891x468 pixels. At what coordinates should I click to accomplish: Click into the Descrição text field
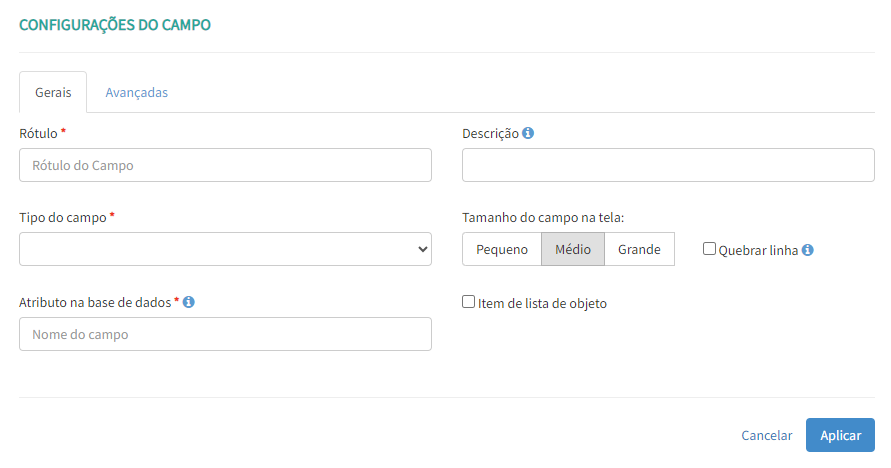click(x=668, y=165)
